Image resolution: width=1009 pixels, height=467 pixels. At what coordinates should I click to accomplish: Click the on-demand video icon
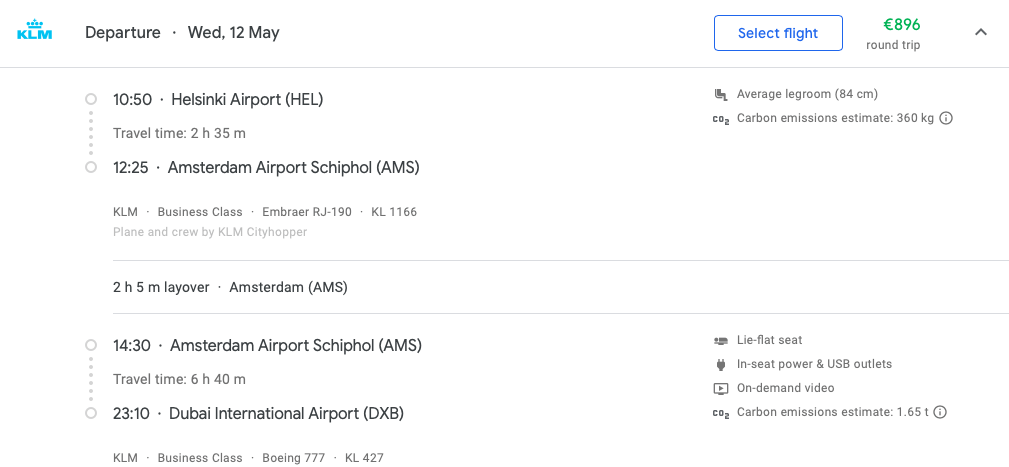point(721,389)
